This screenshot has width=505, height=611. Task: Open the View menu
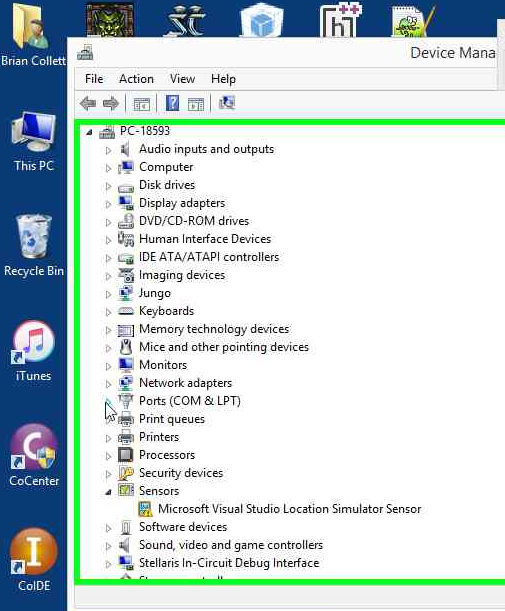pos(182,79)
